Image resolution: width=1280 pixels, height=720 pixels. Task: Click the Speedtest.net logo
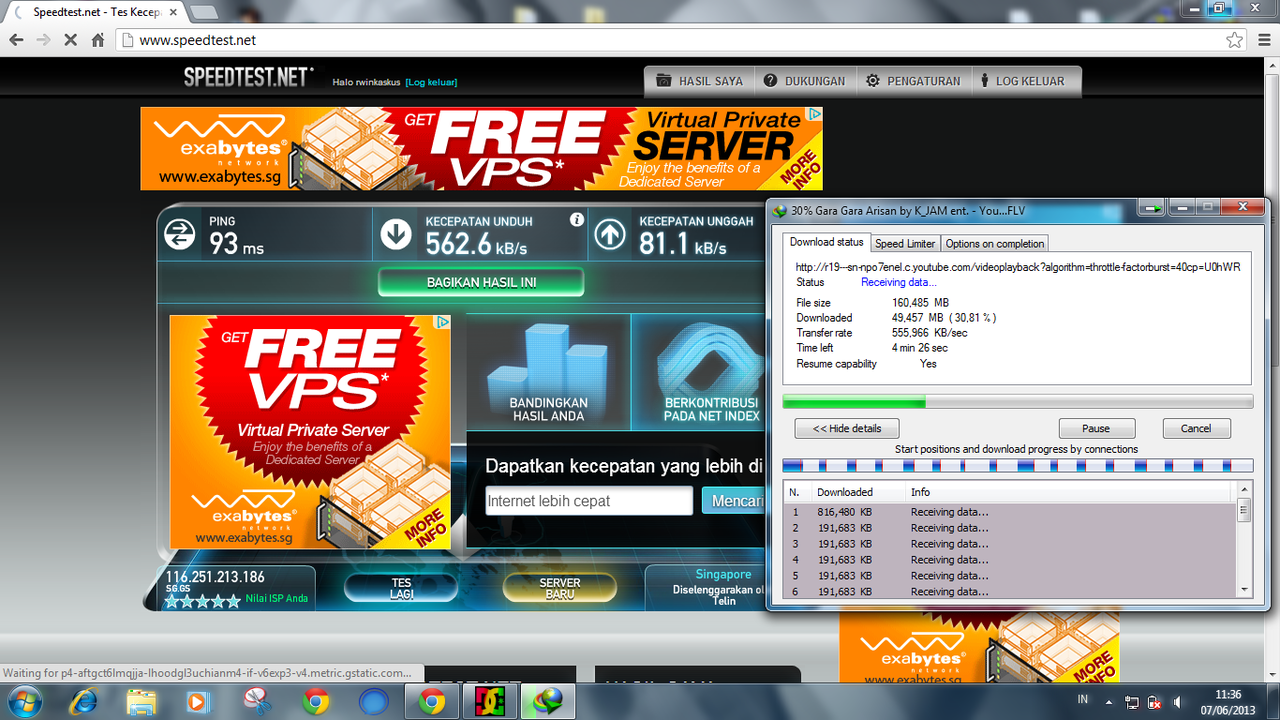coord(248,78)
